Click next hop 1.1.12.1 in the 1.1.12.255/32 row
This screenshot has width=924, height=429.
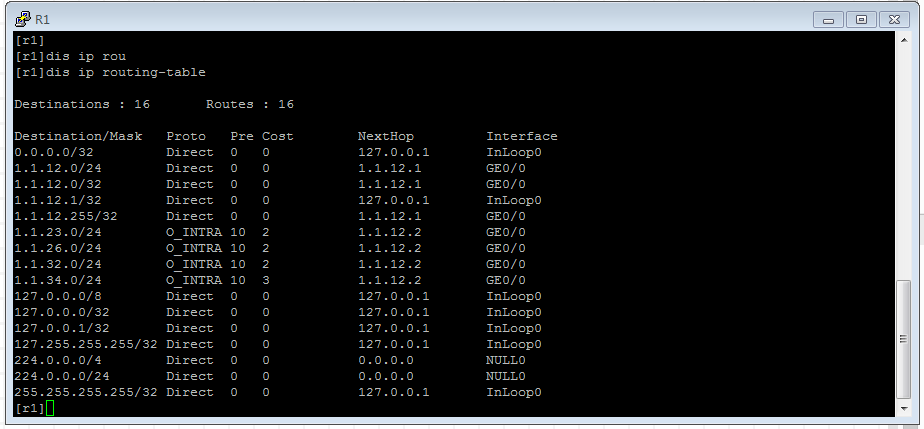[x=390, y=216]
